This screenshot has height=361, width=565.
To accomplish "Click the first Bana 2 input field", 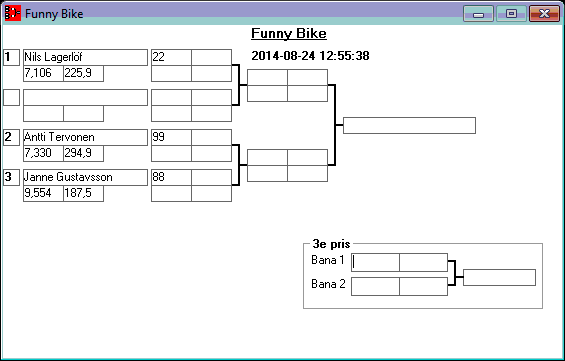I will pyautogui.click(x=375, y=286).
